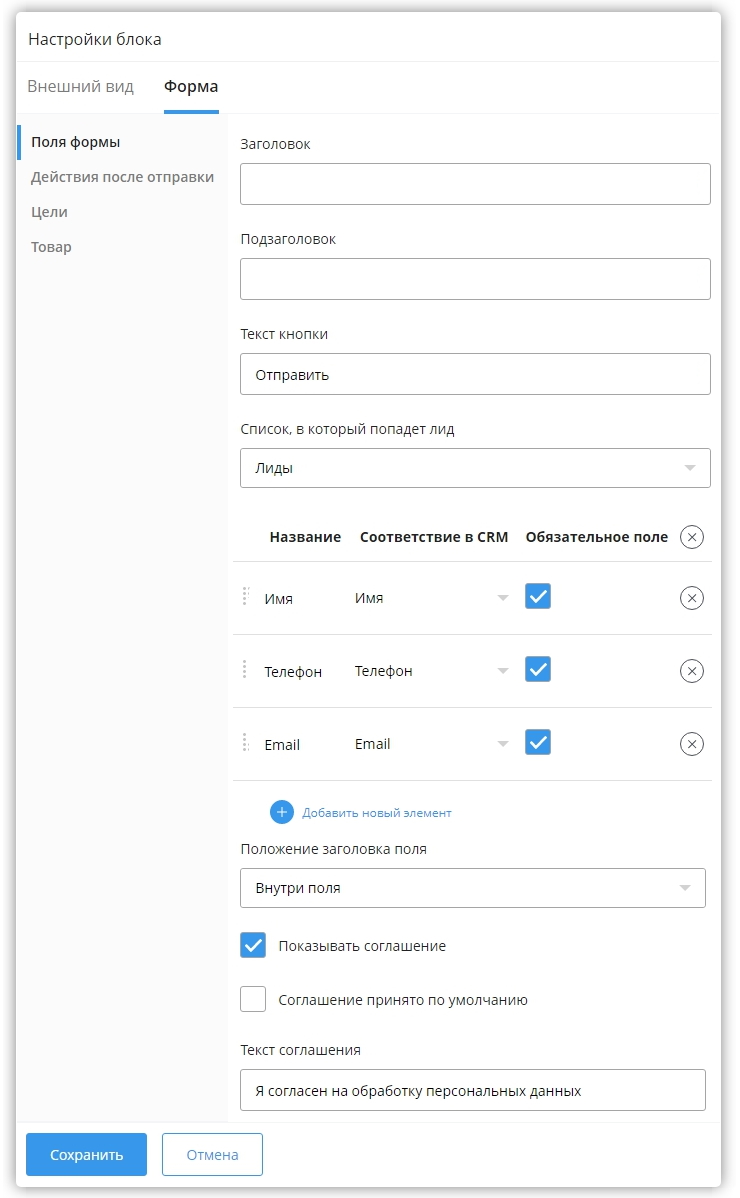Screen dimensions: 740x1198
Task: Uncheck required field for Имя
Action: [x=538, y=597]
